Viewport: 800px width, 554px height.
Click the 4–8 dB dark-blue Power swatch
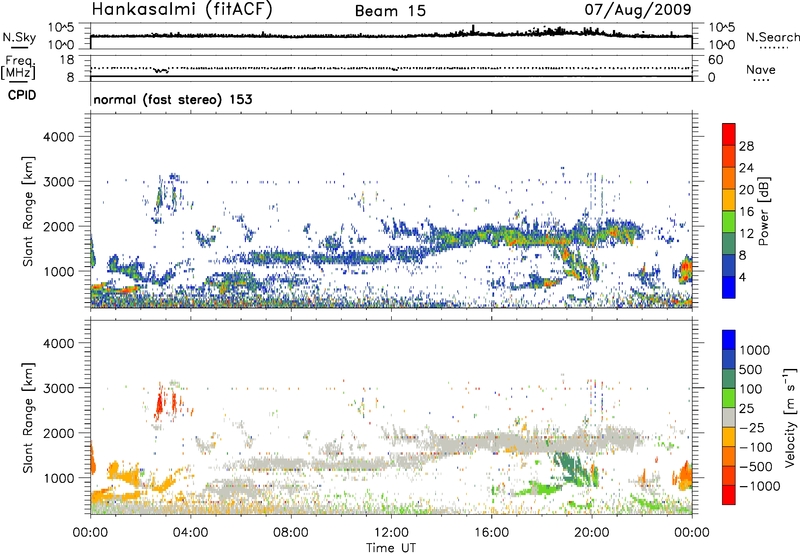coord(729,266)
